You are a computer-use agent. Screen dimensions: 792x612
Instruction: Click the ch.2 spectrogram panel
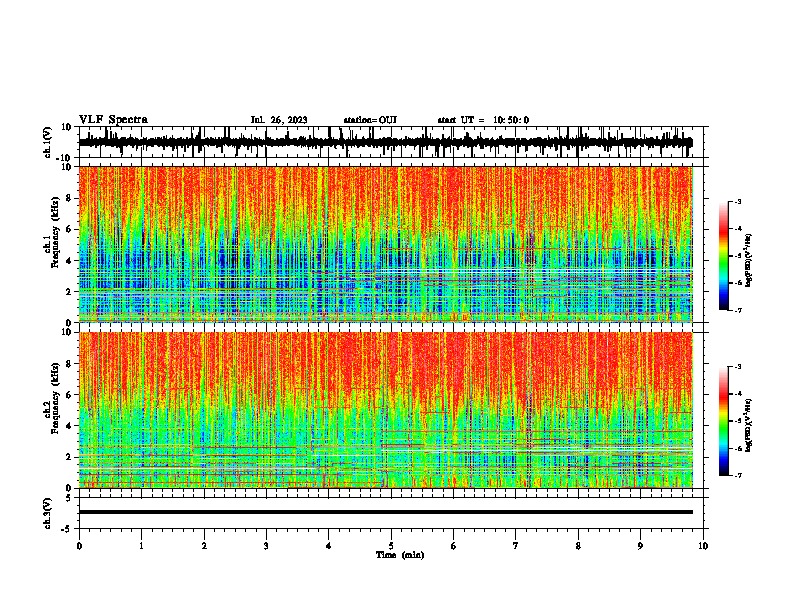point(385,410)
